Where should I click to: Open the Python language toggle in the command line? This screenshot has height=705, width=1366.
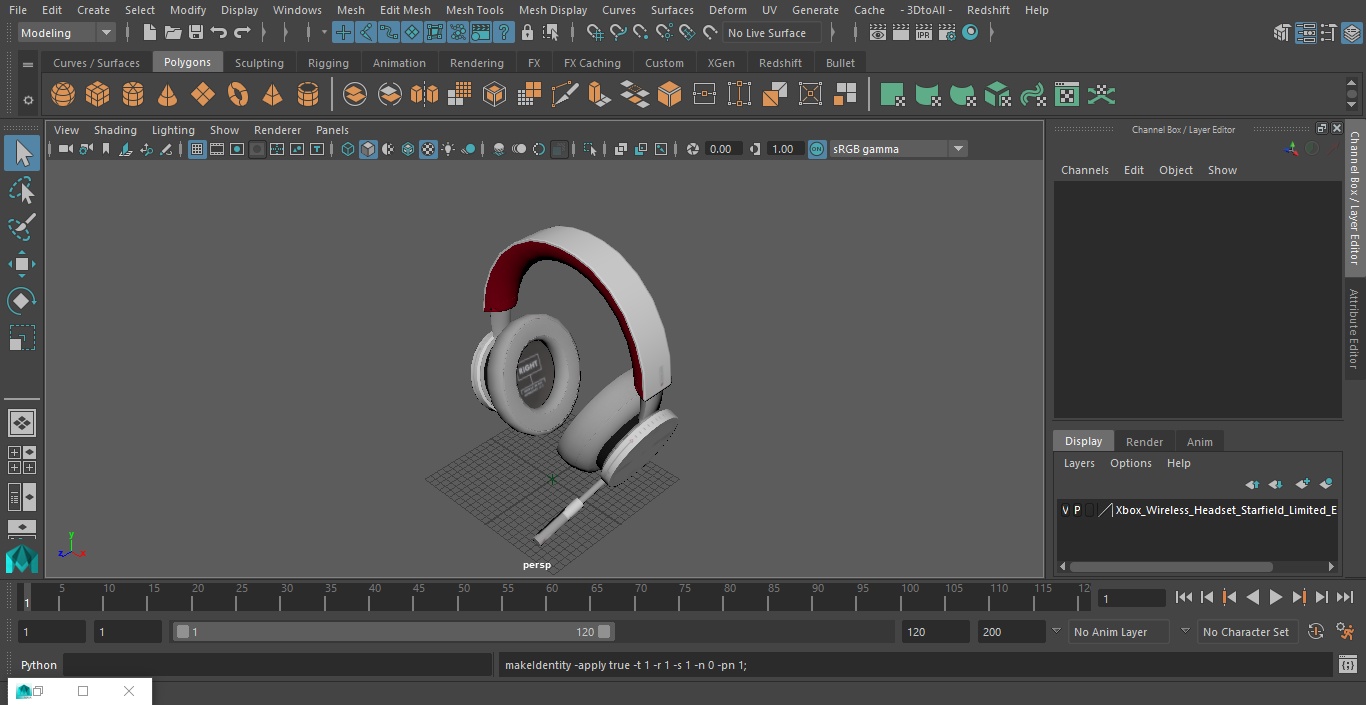click(x=39, y=665)
